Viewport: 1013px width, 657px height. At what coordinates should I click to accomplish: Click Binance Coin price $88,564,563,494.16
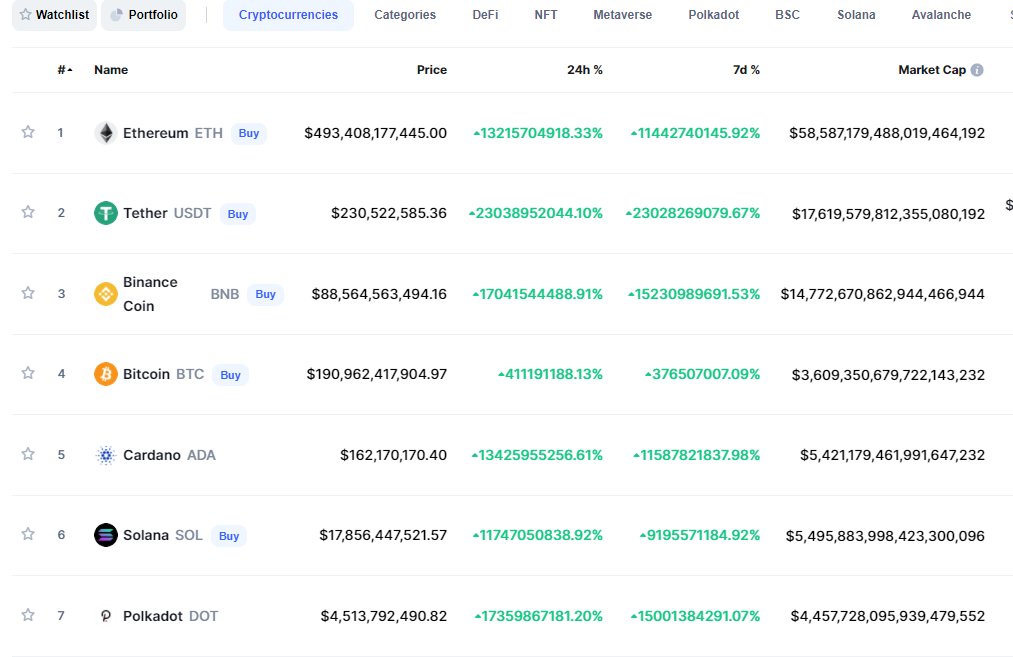379,294
